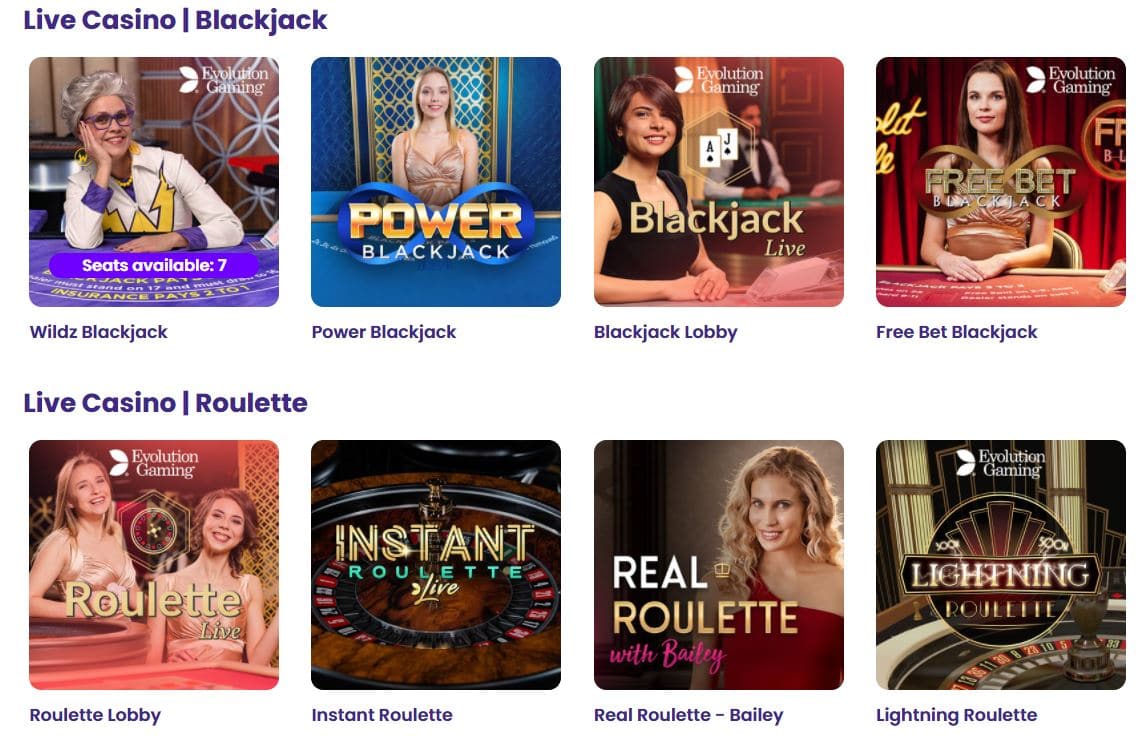Viewport: 1148px width, 749px height.
Task: Click the Lightning Roulette title link
Action: 956,715
